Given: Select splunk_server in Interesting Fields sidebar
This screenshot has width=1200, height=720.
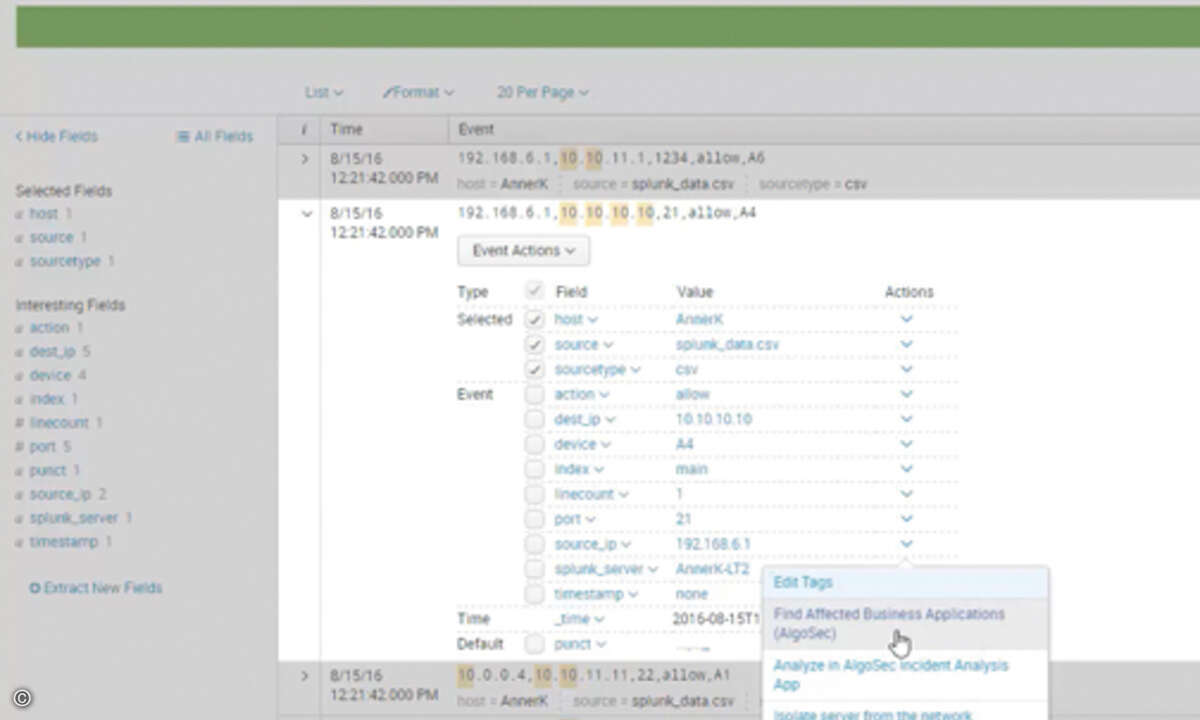Looking at the screenshot, I should pos(74,518).
